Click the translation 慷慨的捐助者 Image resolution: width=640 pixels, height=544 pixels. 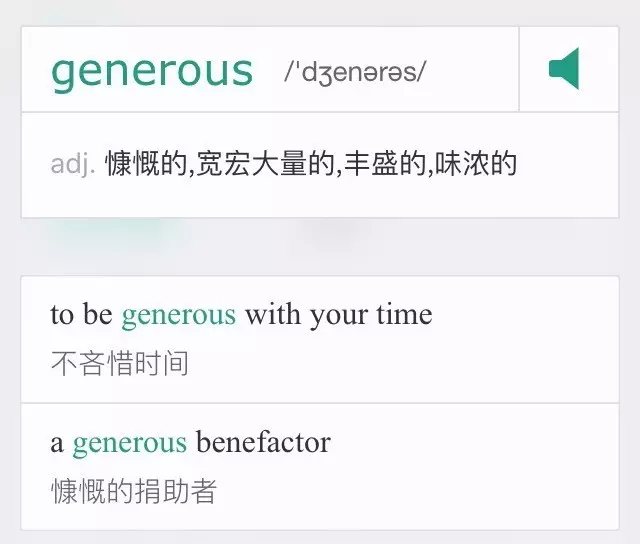133,491
